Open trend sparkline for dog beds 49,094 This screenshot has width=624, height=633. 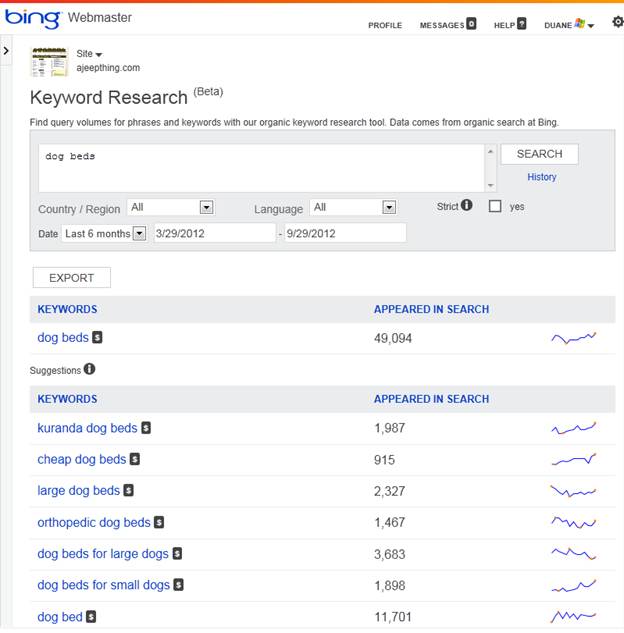(573, 338)
